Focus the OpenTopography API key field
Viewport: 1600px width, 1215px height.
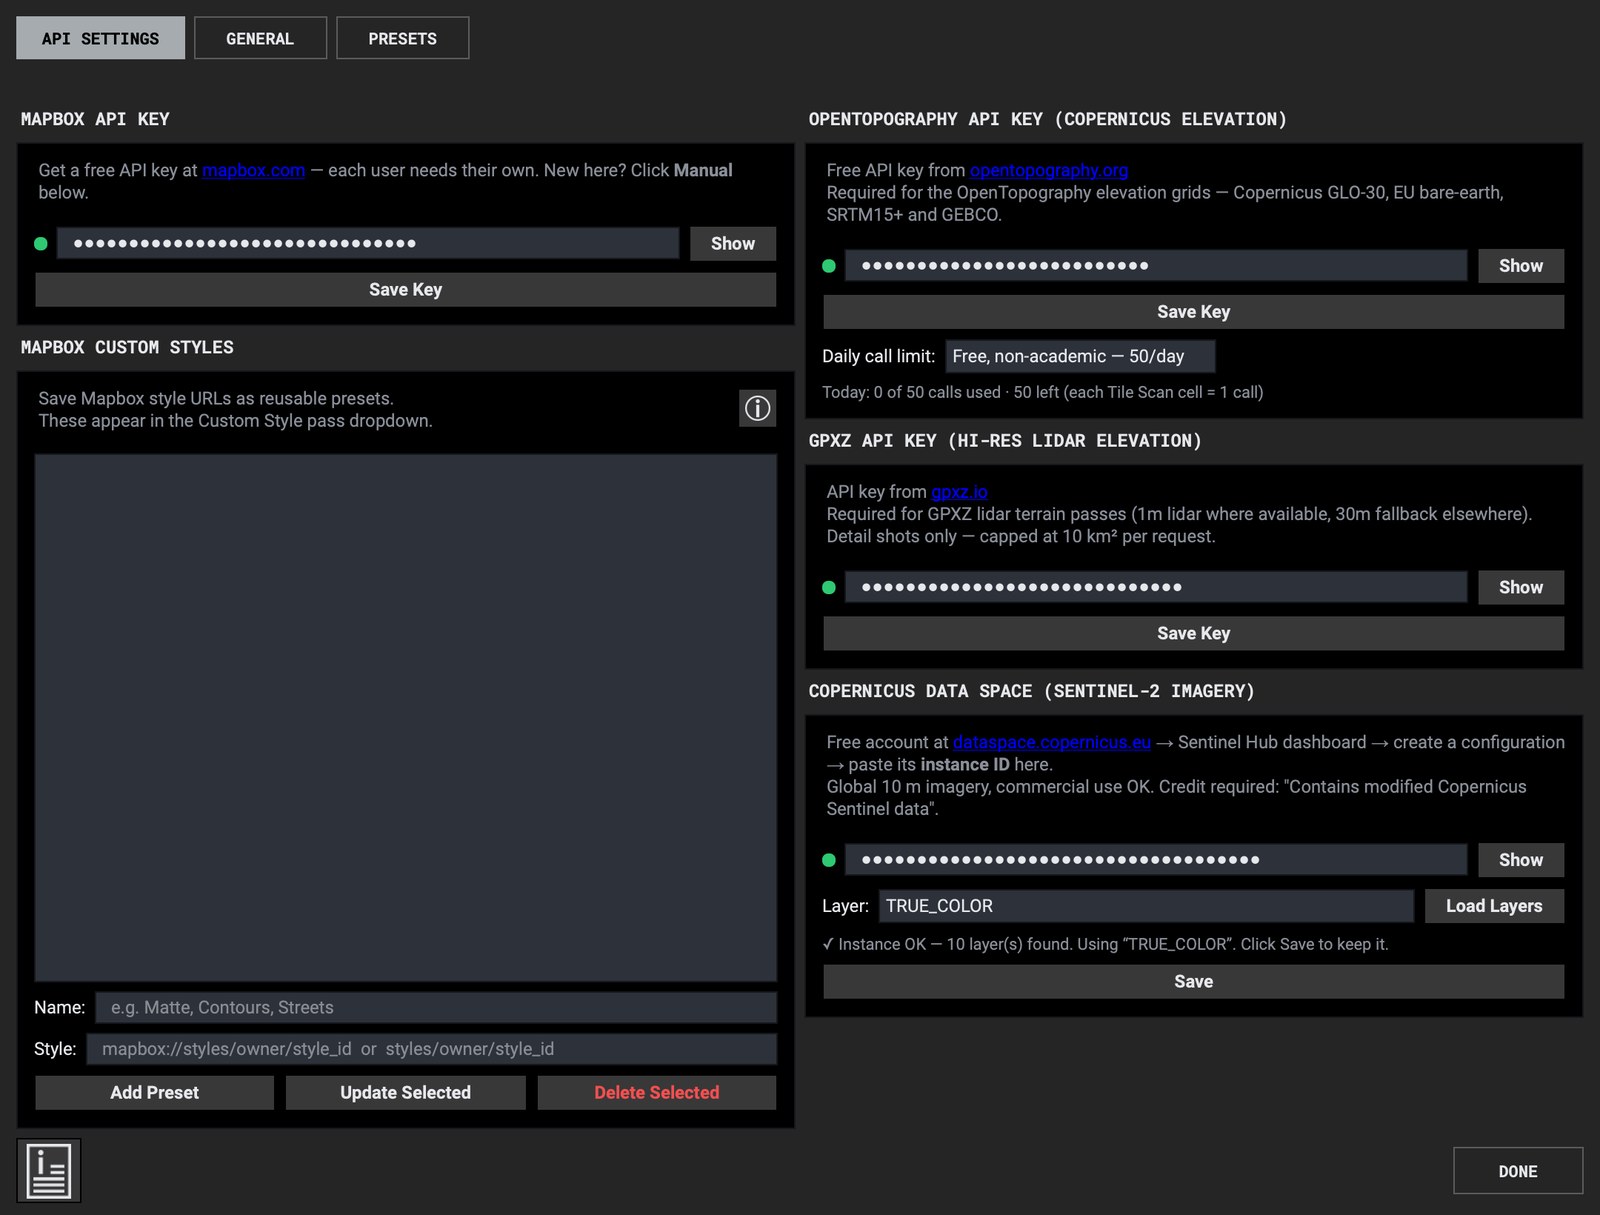1155,266
